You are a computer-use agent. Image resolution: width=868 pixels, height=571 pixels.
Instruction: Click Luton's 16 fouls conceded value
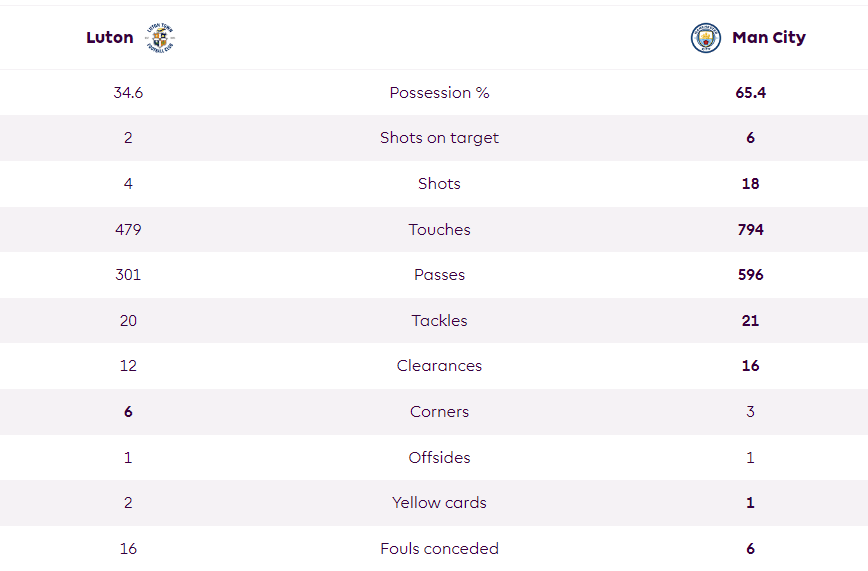128,549
